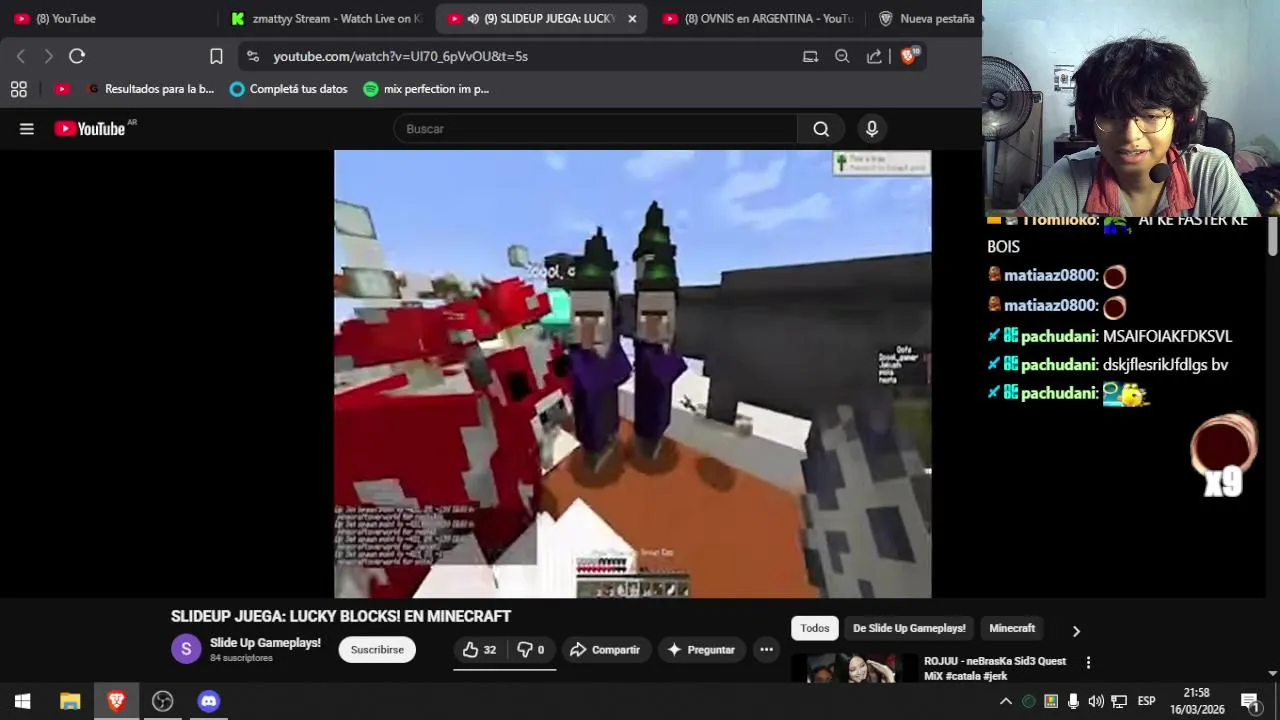Like the video with thumbs up
This screenshot has height=720, width=1280.
pyautogui.click(x=479, y=650)
